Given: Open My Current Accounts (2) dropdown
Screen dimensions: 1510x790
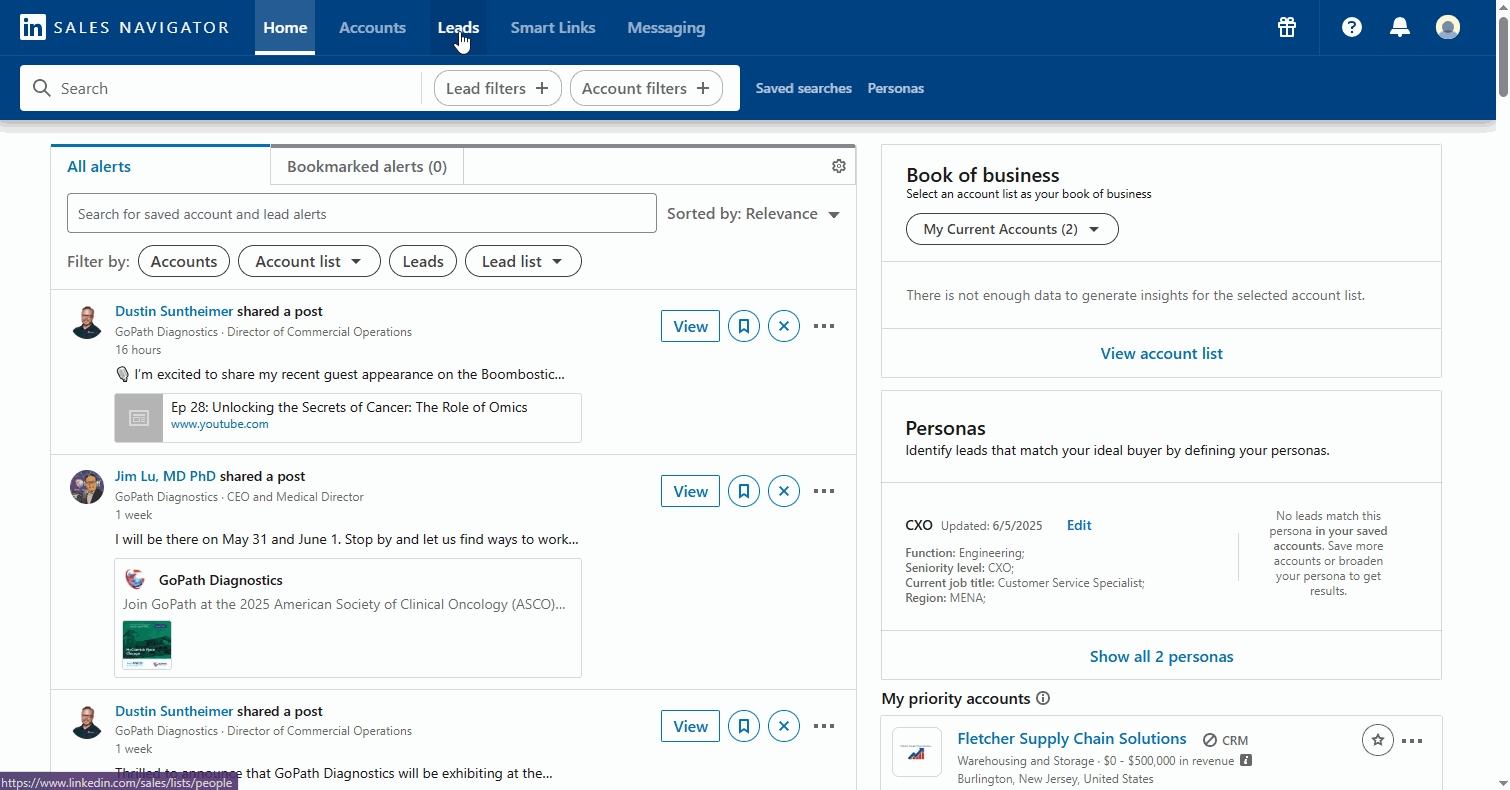Looking at the screenshot, I should [1012, 229].
